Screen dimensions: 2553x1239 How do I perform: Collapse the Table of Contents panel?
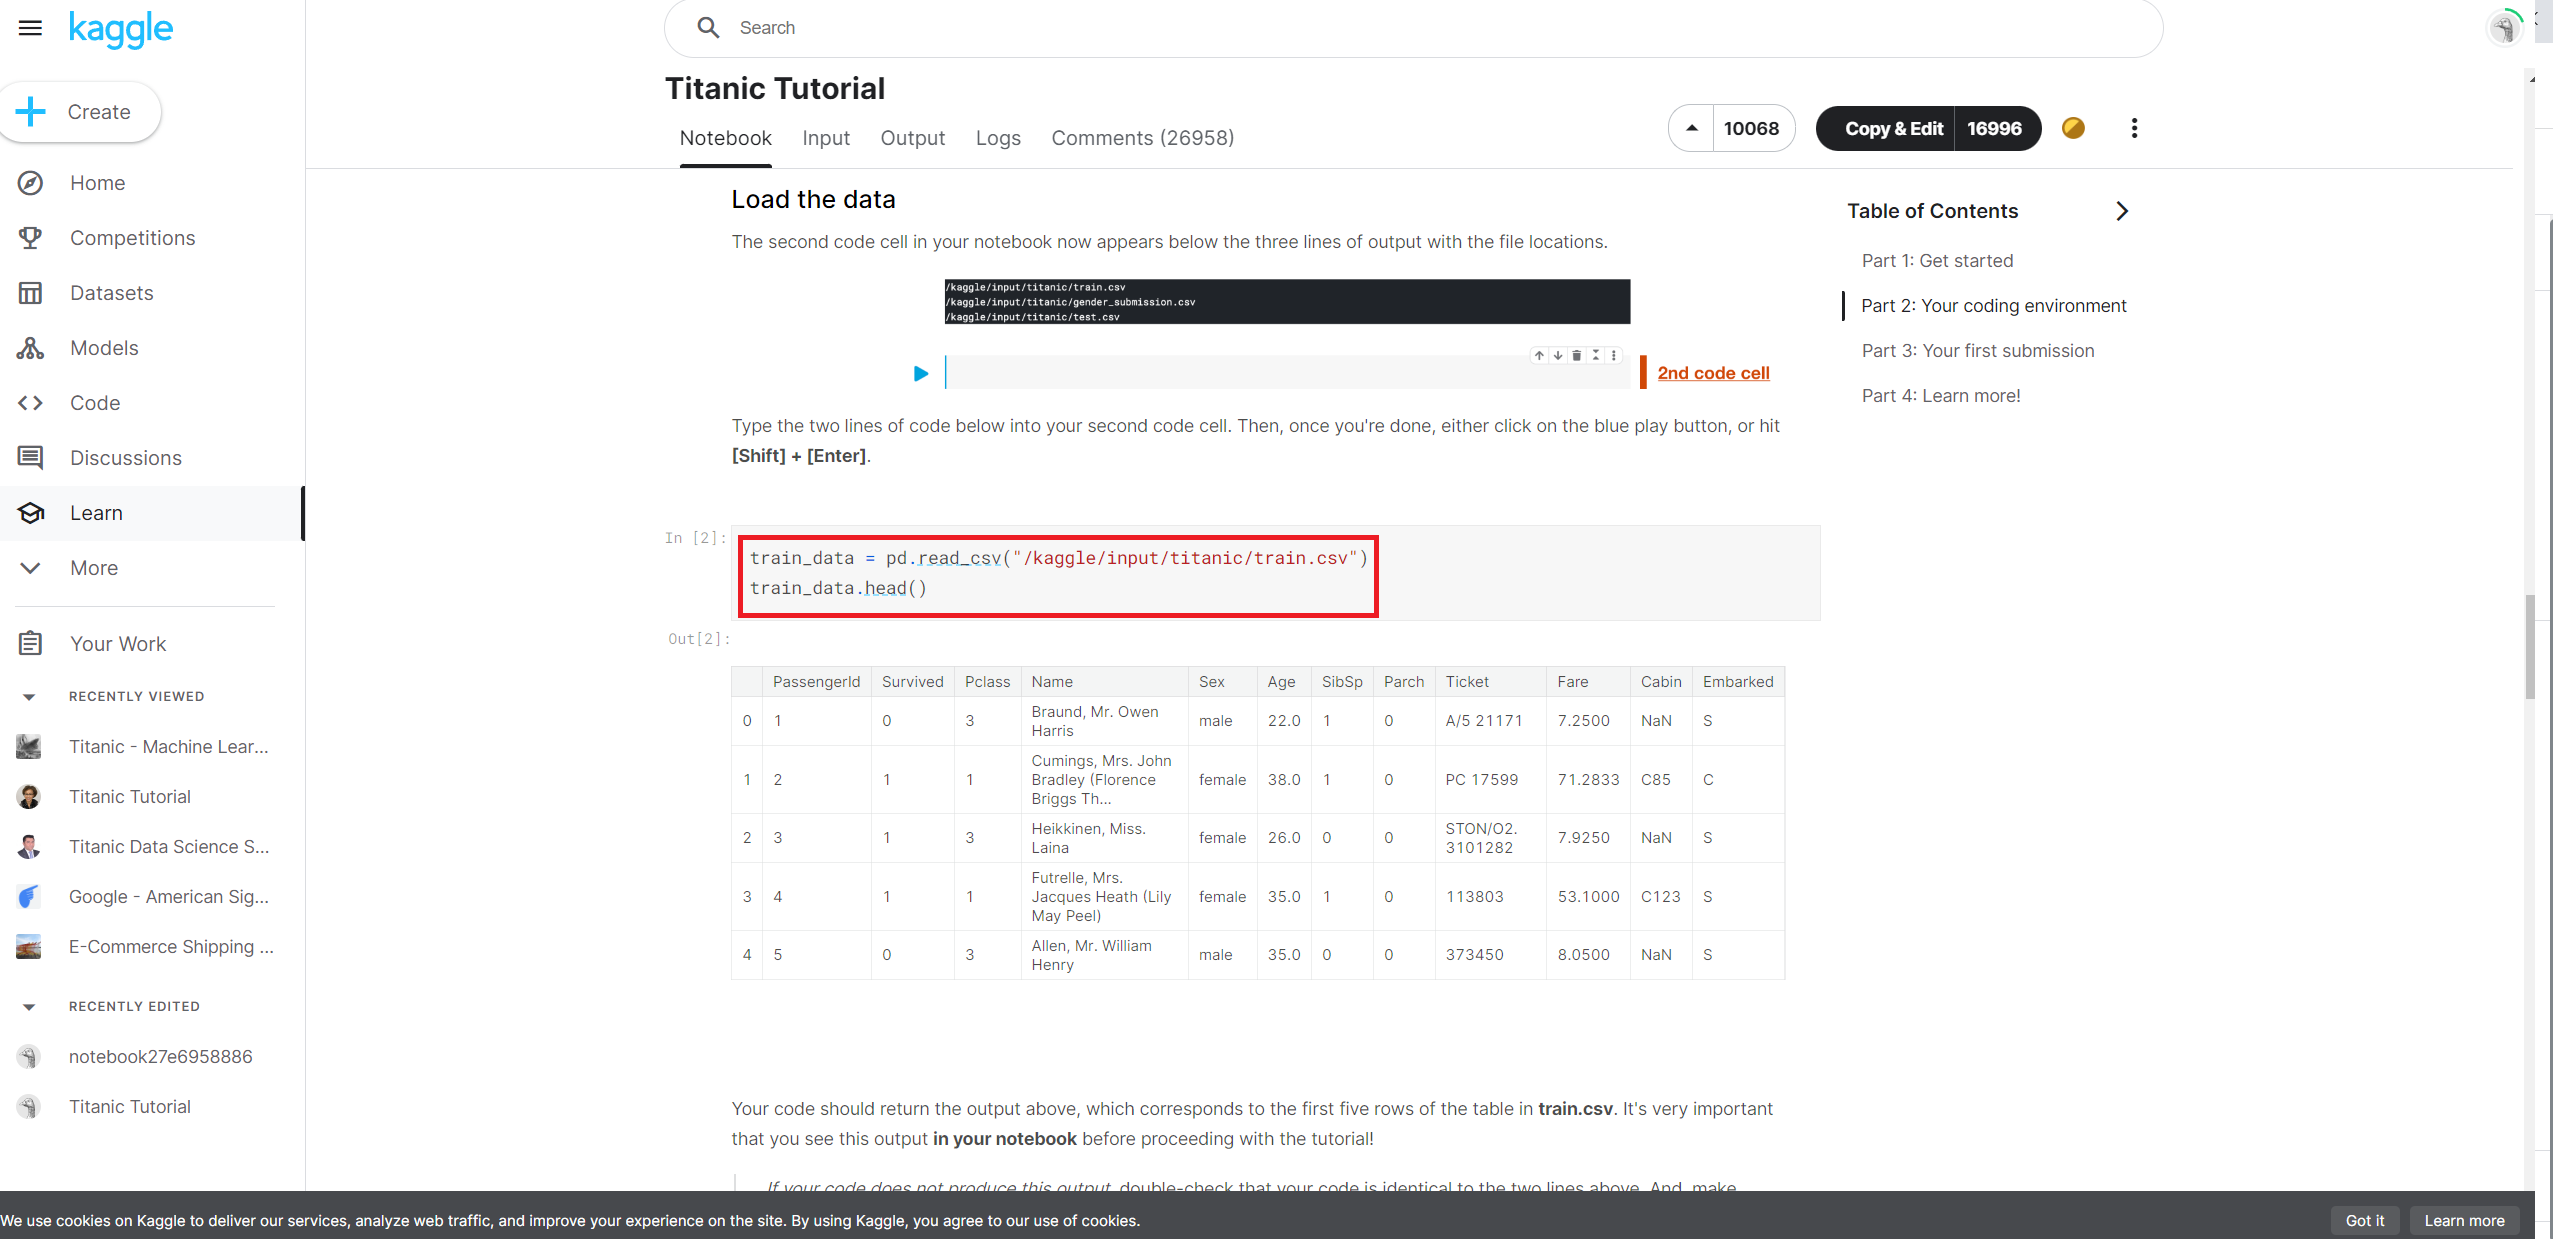2122,211
